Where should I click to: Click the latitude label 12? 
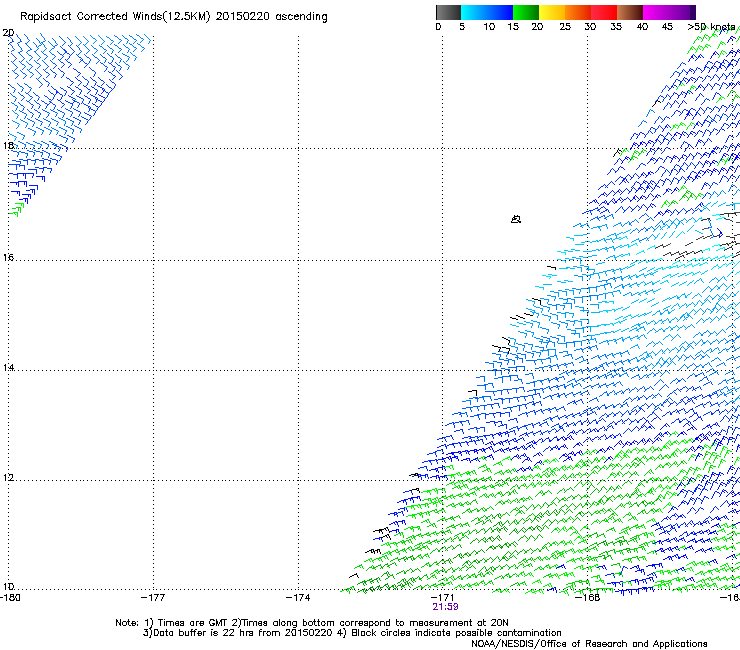click(x=8, y=478)
